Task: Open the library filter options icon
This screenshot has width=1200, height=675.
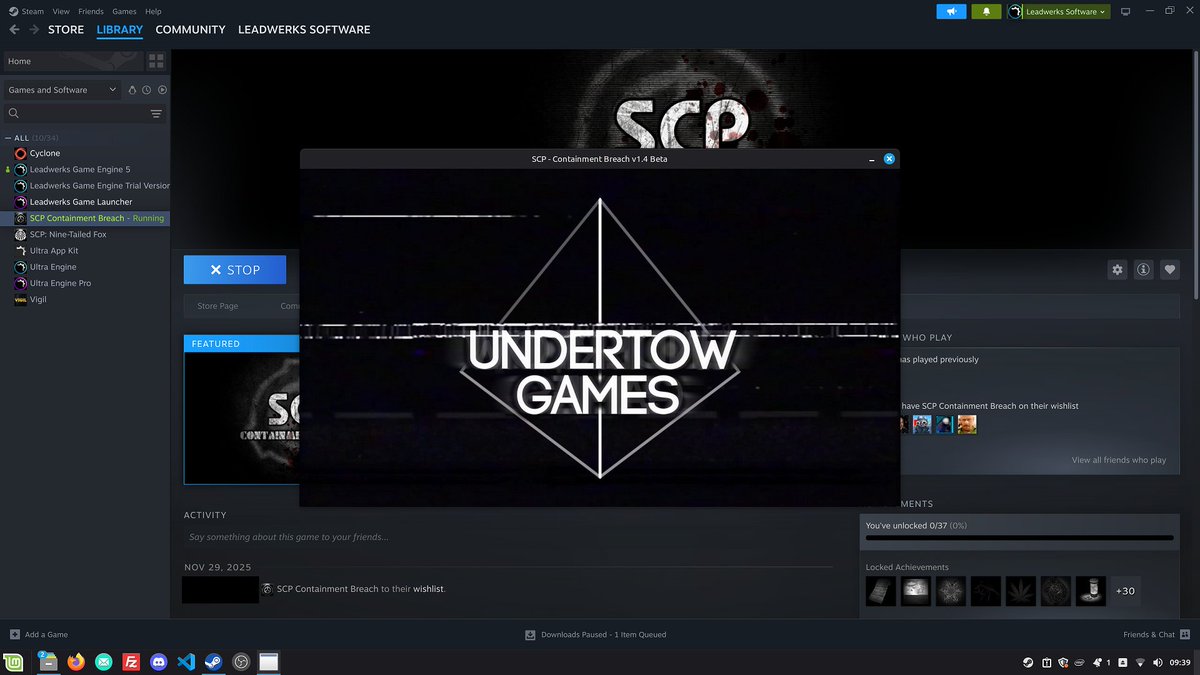Action: [x=156, y=113]
